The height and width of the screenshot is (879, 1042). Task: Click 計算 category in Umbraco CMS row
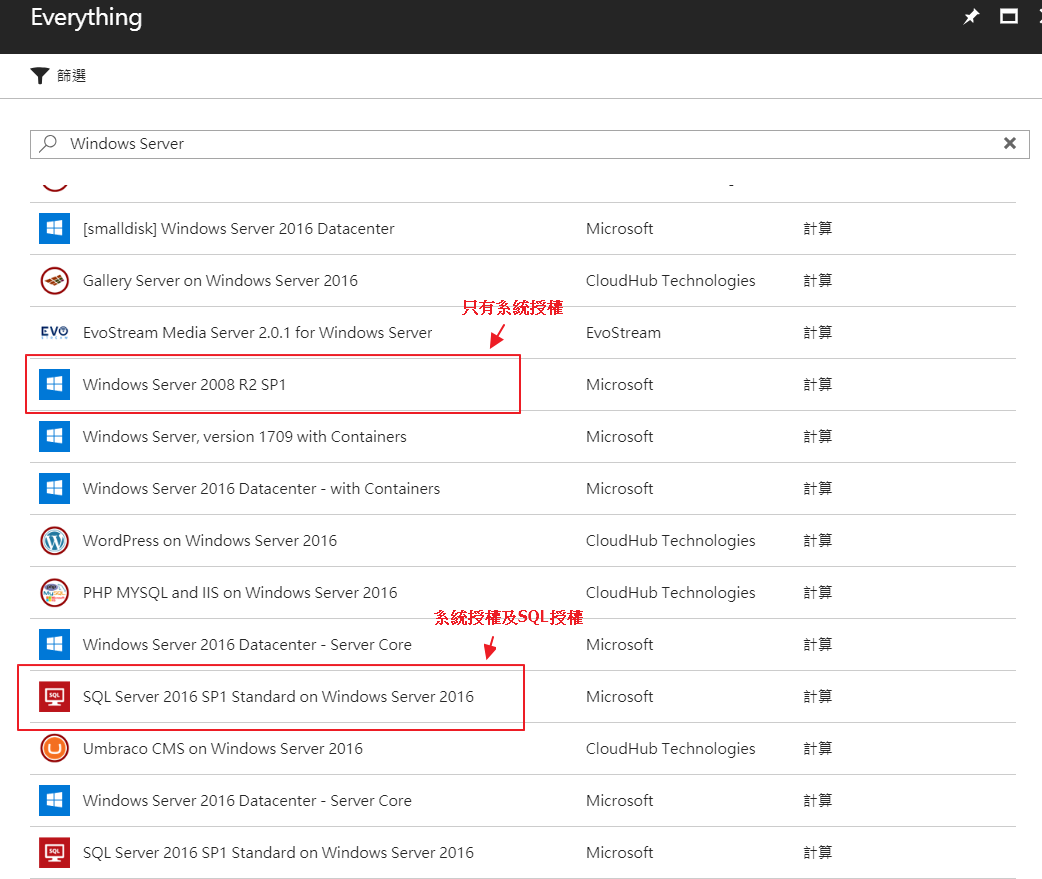coord(817,749)
